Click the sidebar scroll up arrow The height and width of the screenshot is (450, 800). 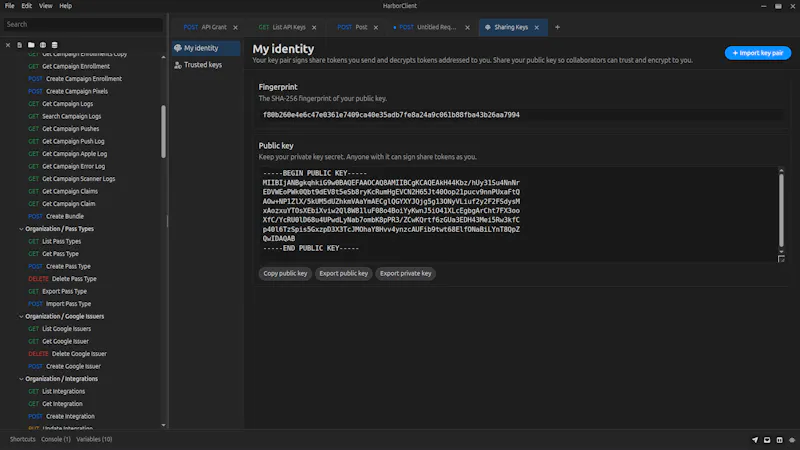[163, 57]
